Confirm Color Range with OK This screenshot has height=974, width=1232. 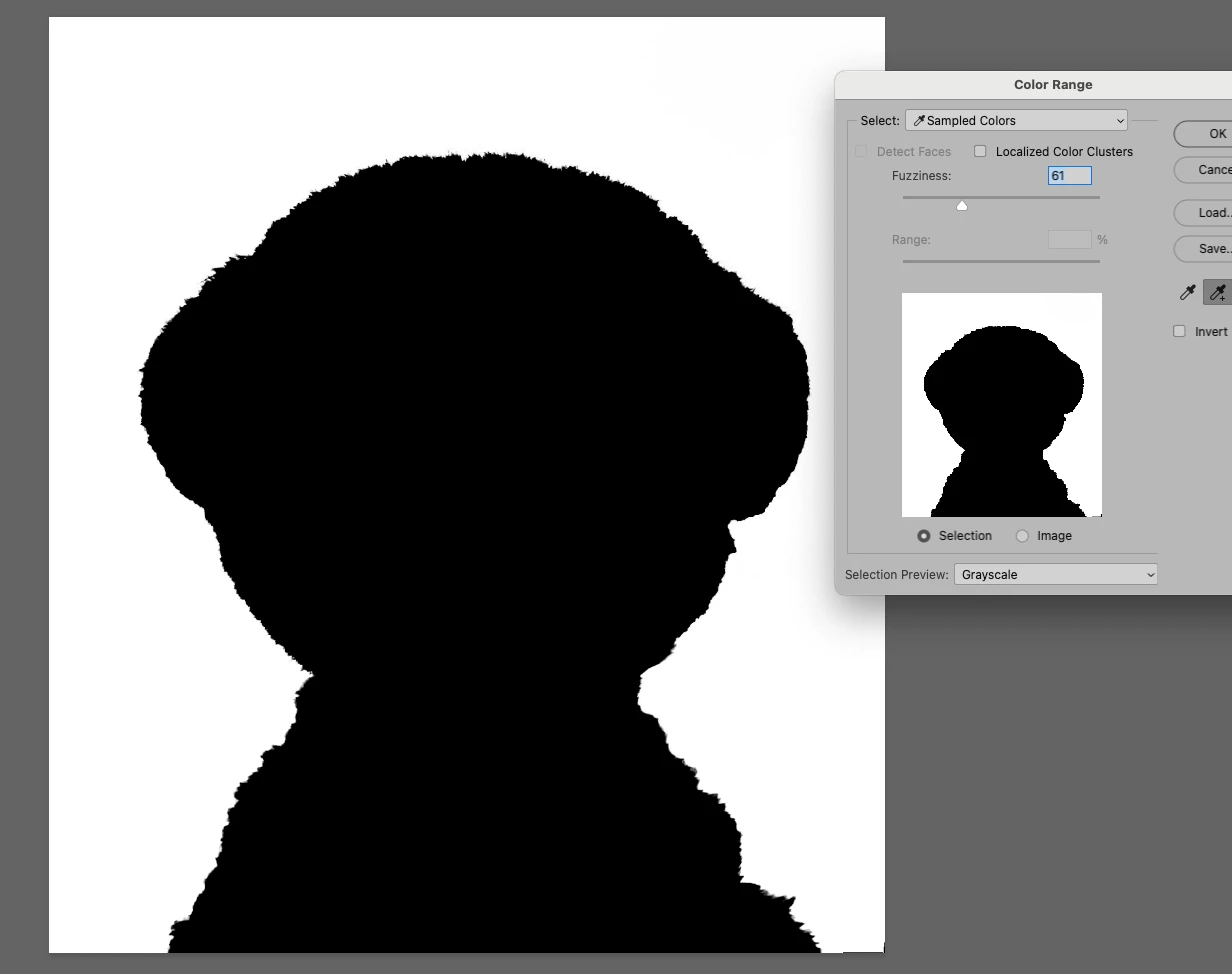pyautogui.click(x=1203, y=133)
